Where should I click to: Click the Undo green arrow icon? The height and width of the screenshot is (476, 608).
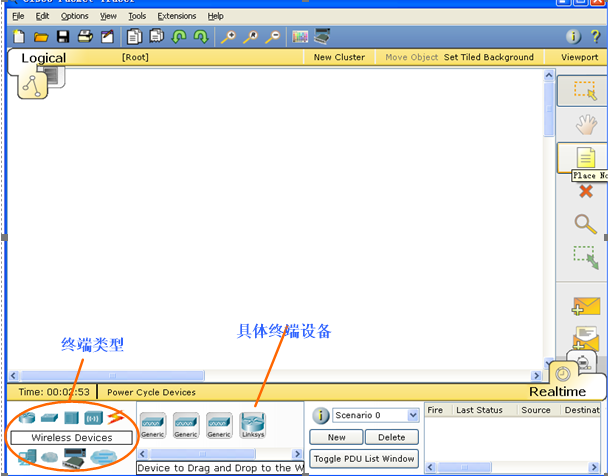(179, 37)
